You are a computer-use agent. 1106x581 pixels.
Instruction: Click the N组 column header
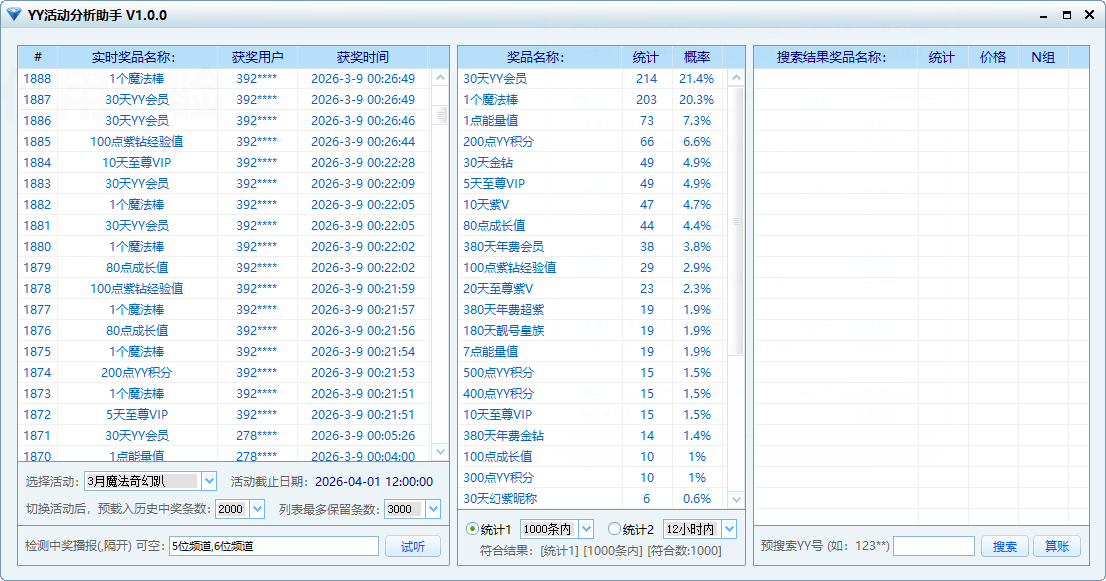[1043, 57]
